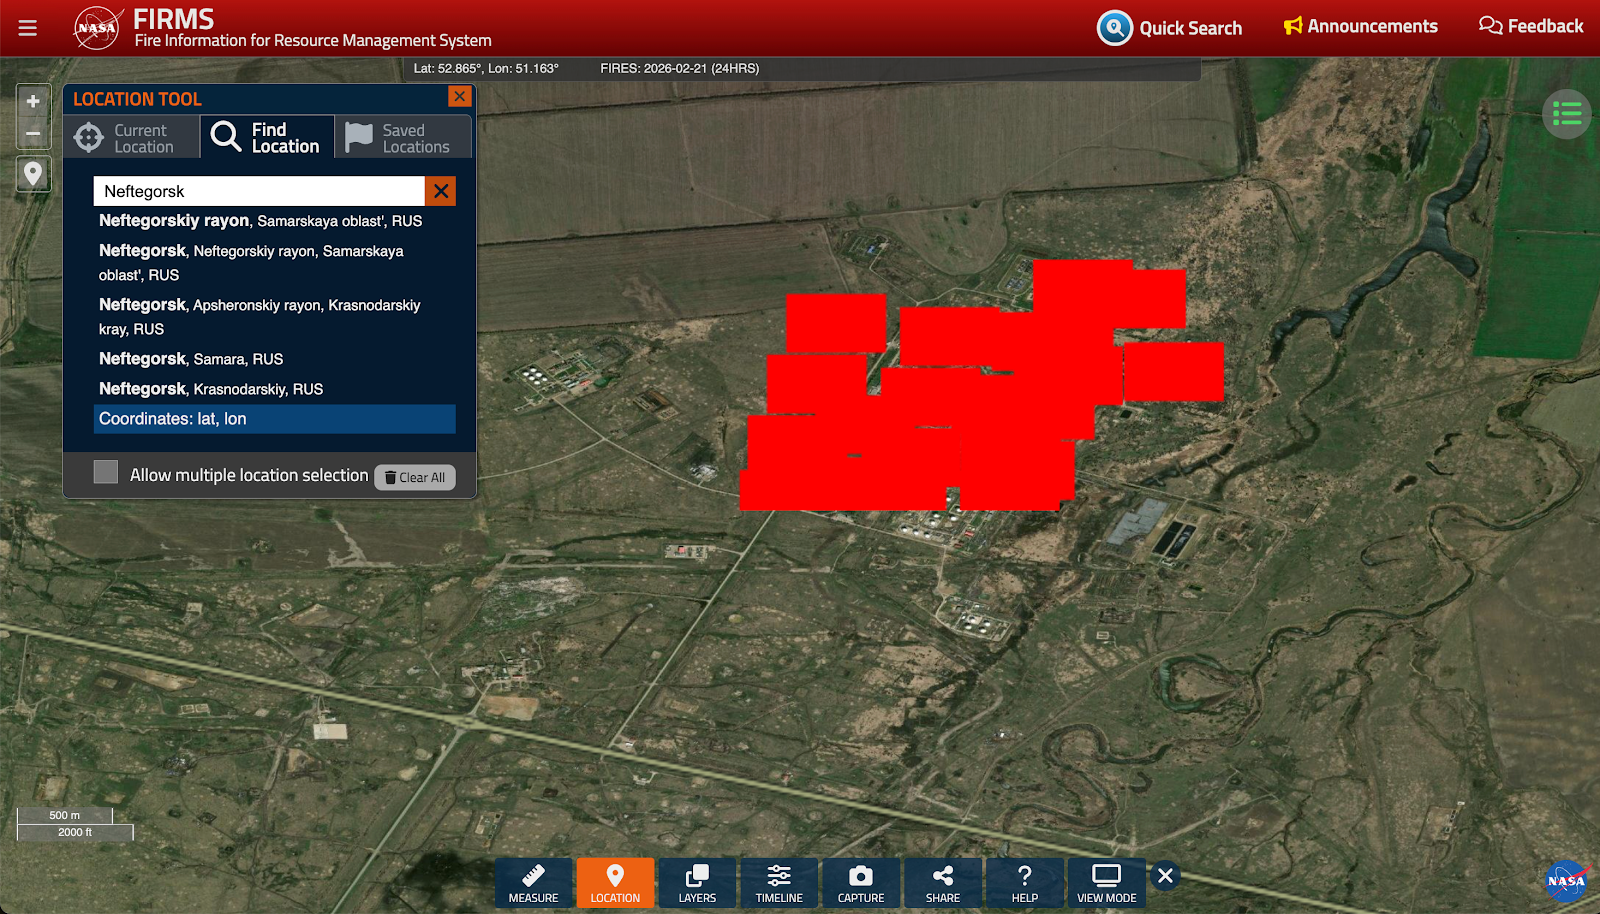Click the FIRMS title text

[x=174, y=19]
